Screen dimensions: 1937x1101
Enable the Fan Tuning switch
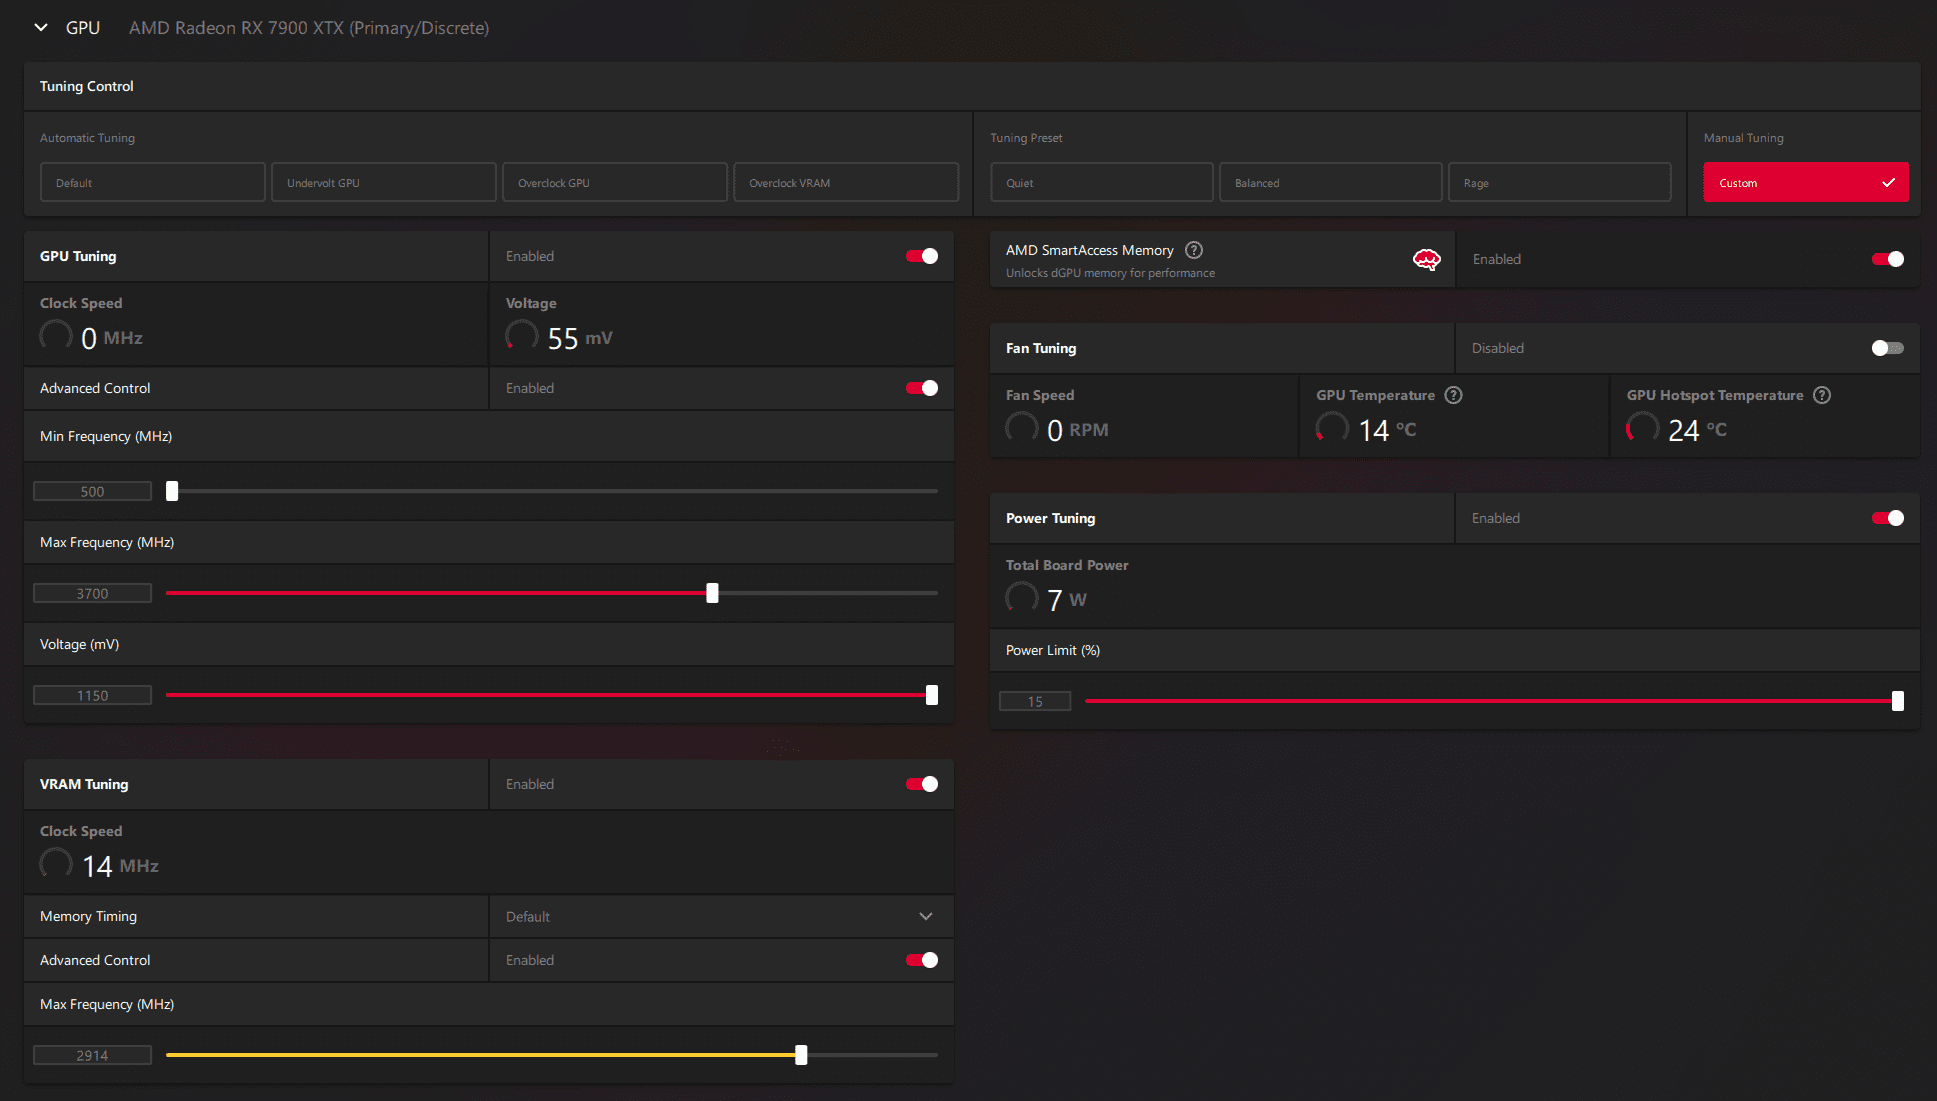click(1888, 348)
